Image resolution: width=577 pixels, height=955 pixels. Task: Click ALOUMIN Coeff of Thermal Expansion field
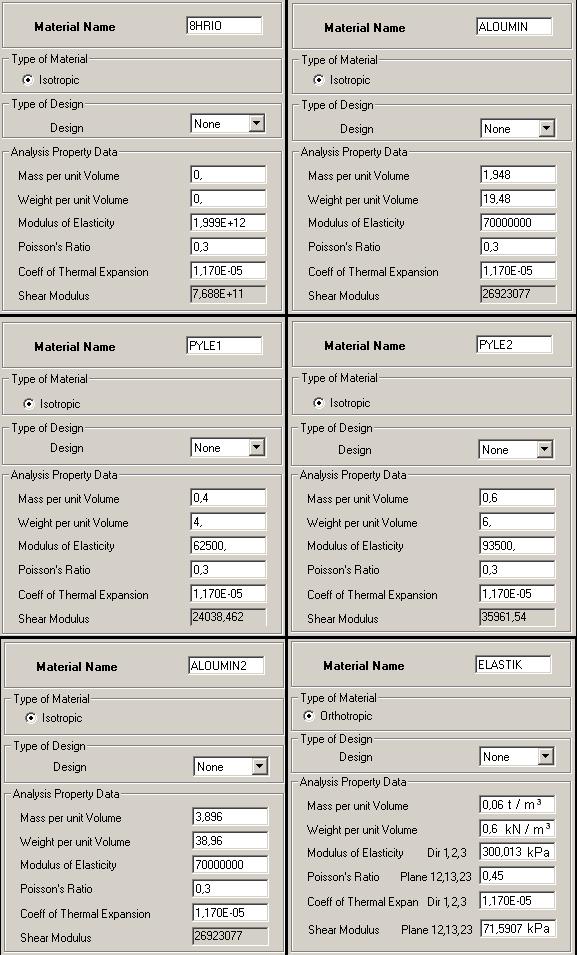click(518, 270)
